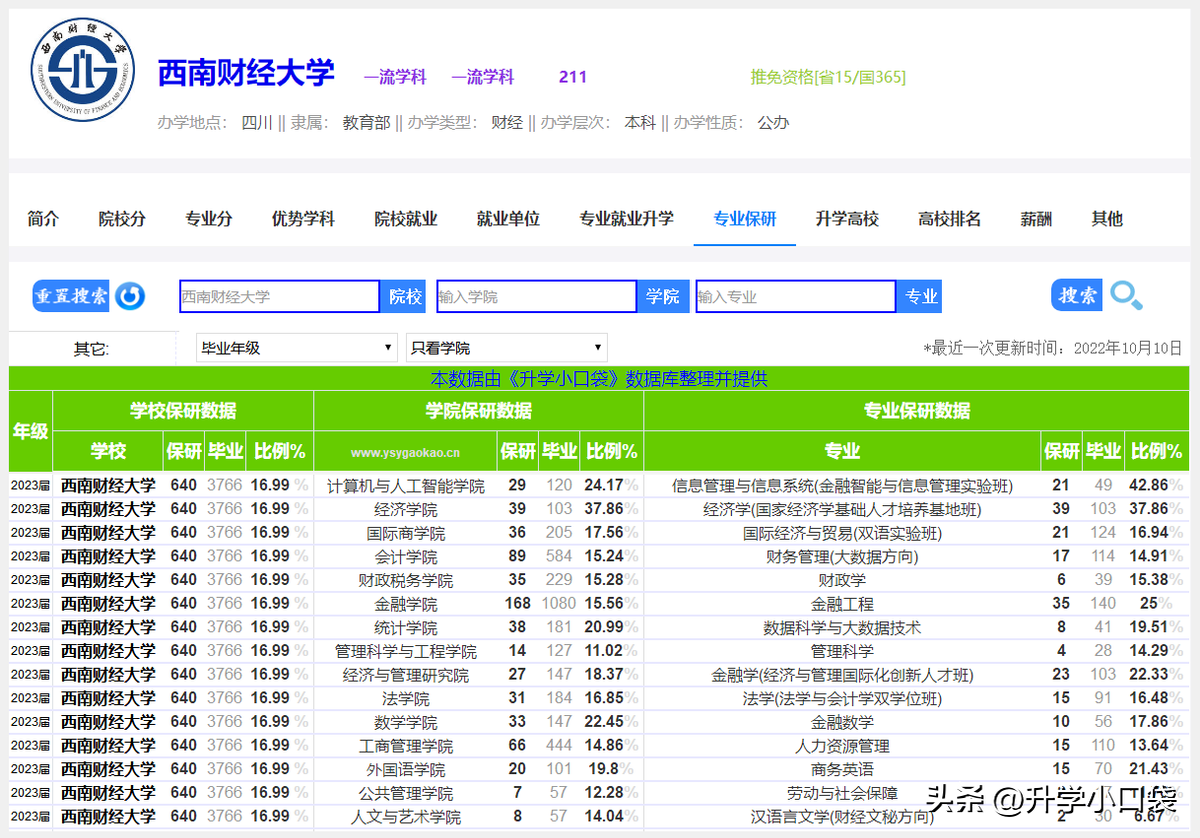Click the 金融数学 major cell
This screenshot has width=1200, height=838.
(842, 722)
